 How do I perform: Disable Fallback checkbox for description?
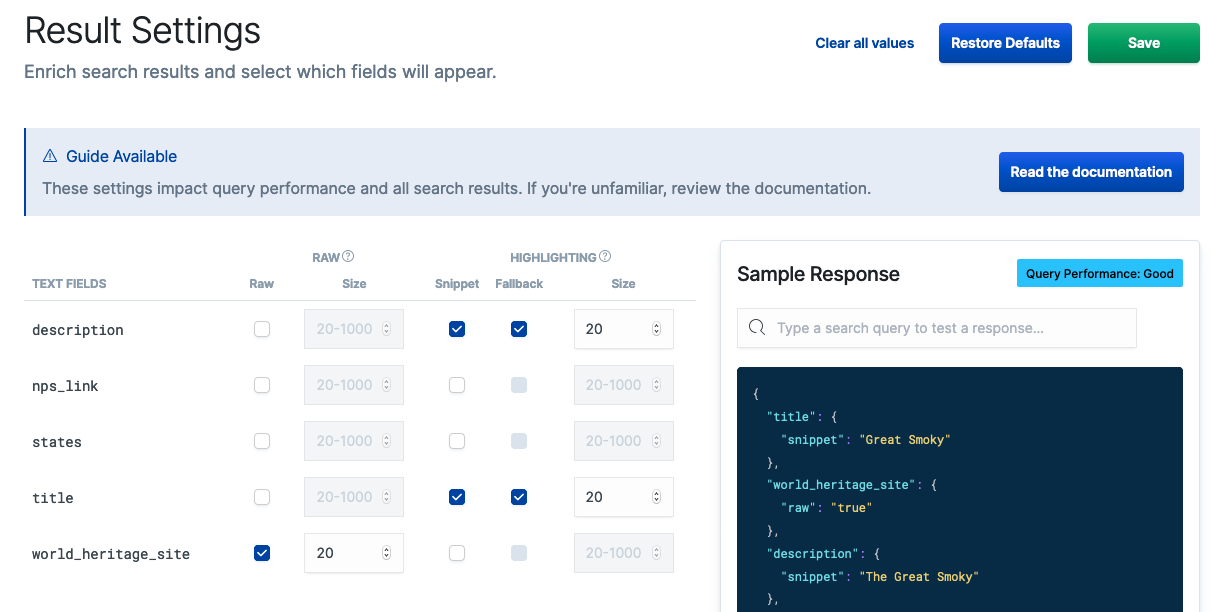pyautogui.click(x=519, y=329)
